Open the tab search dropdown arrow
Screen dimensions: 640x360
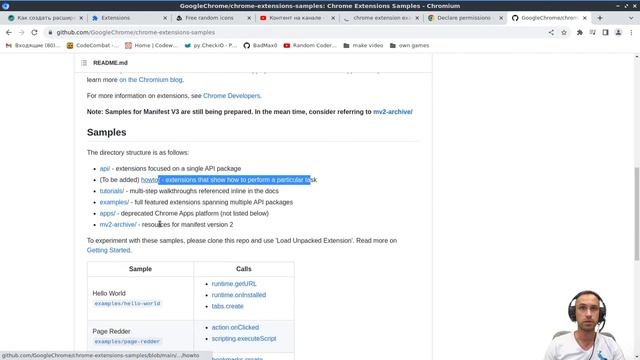click(631, 18)
